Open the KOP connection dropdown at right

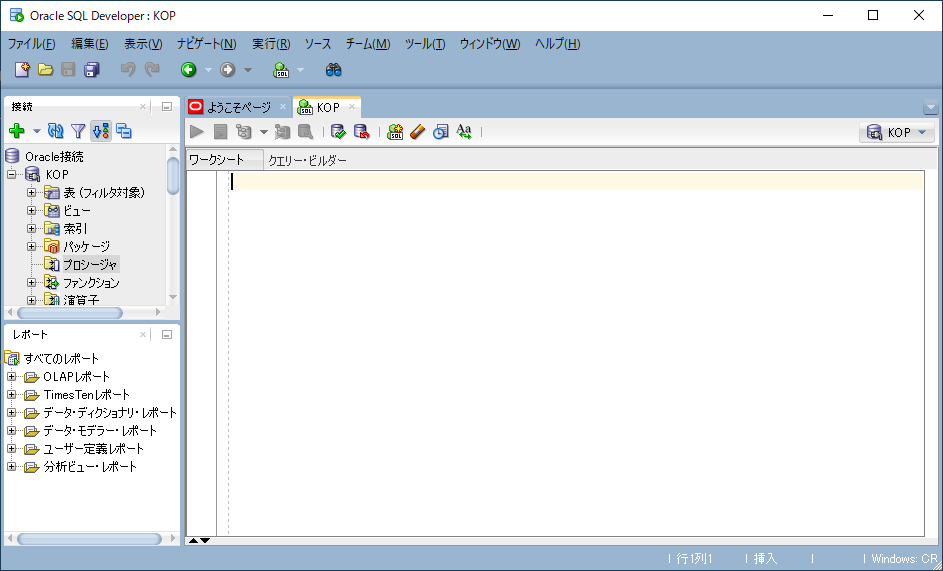[x=897, y=132]
